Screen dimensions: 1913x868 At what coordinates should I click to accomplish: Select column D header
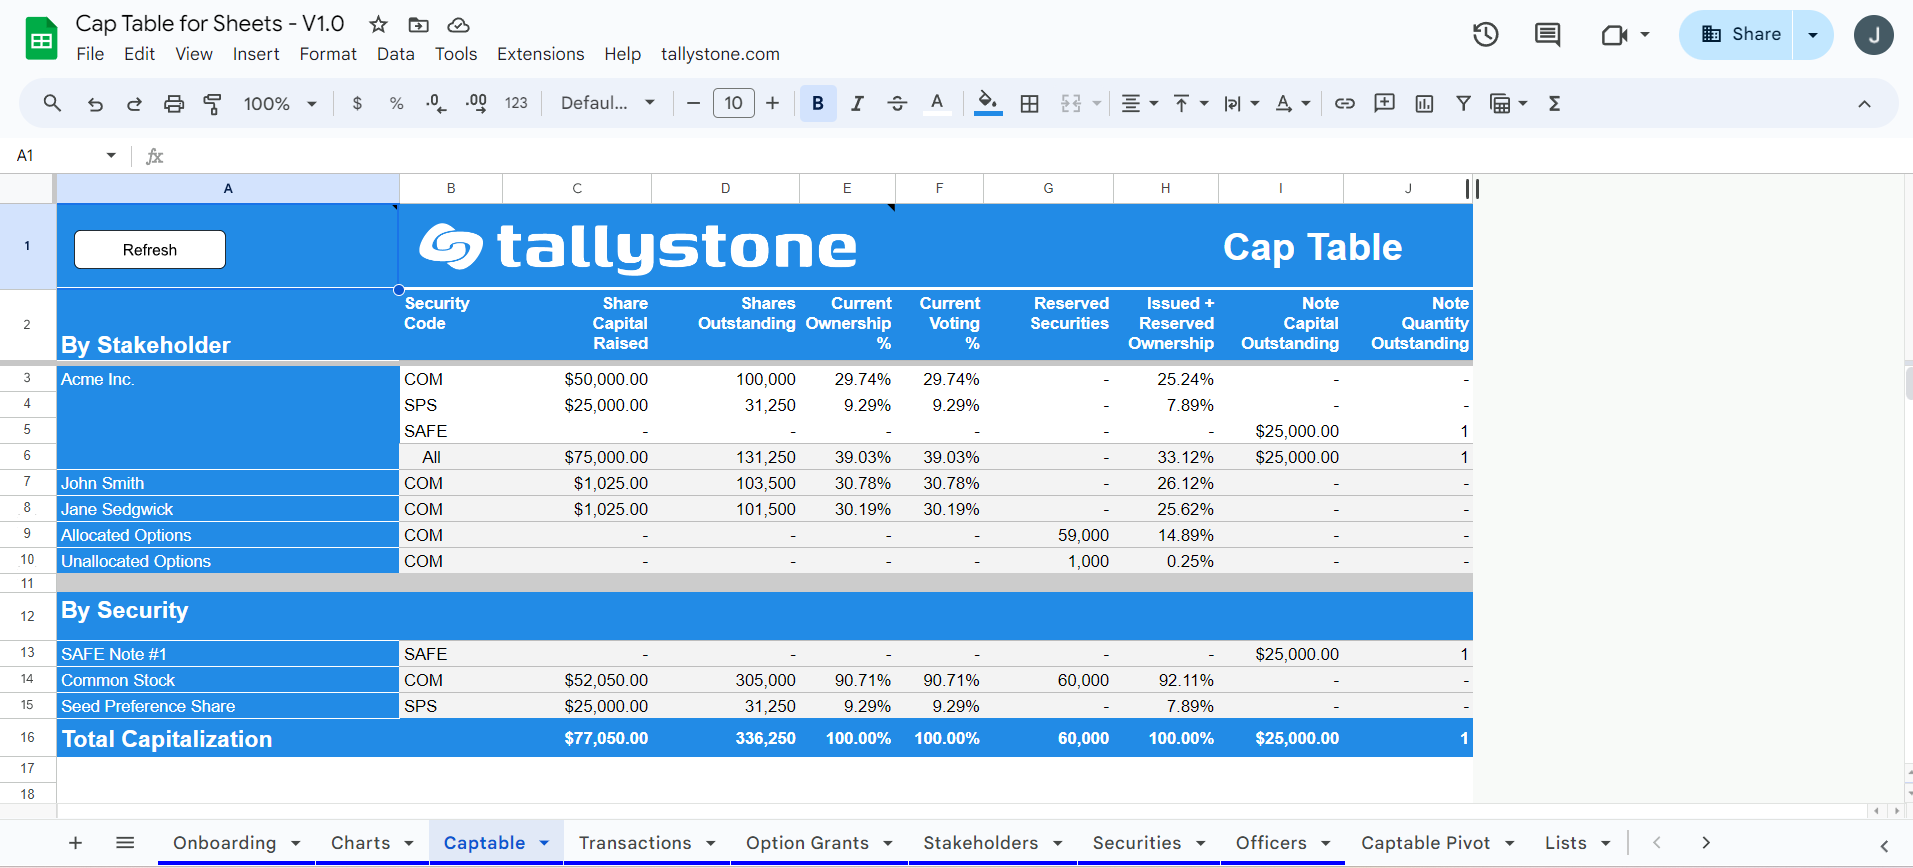[725, 188]
